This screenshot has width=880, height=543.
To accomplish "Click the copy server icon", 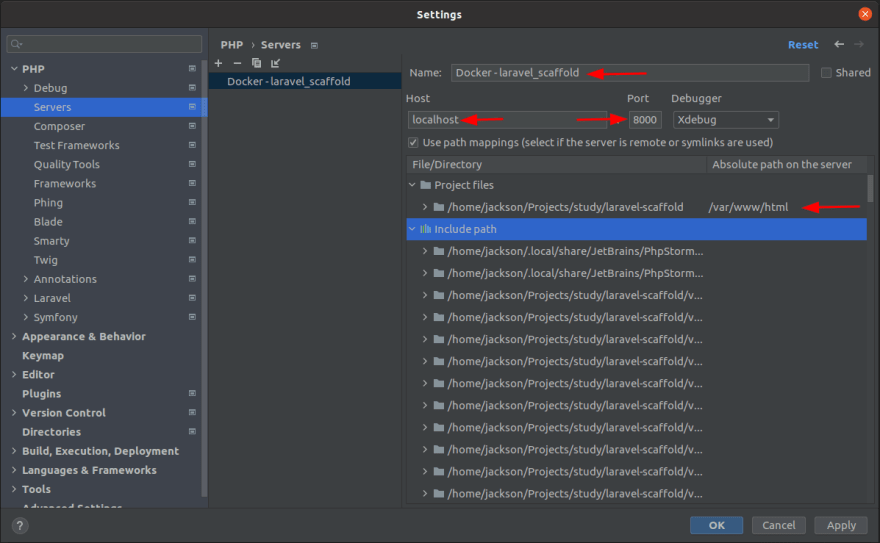I will coord(256,63).
